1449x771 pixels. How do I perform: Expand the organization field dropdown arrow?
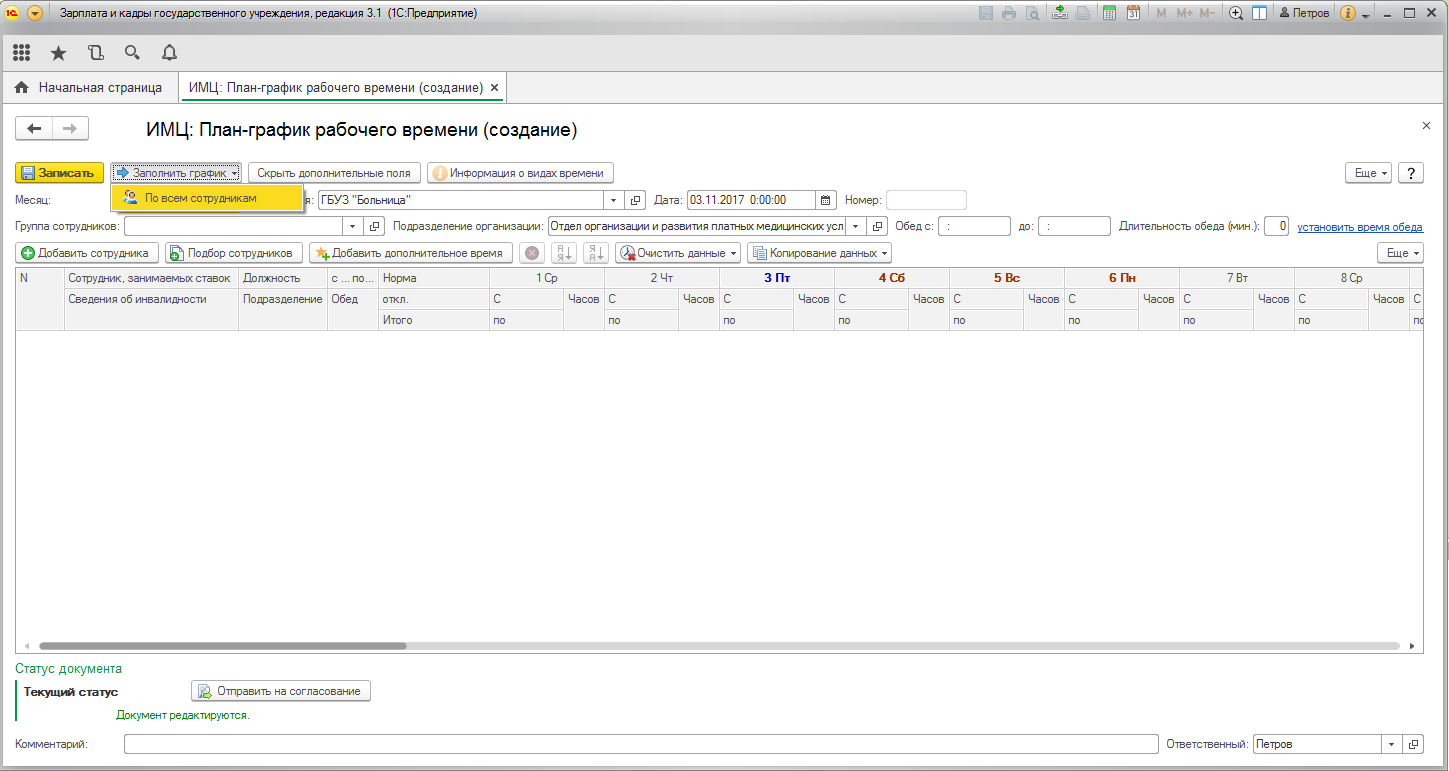pyautogui.click(x=614, y=200)
